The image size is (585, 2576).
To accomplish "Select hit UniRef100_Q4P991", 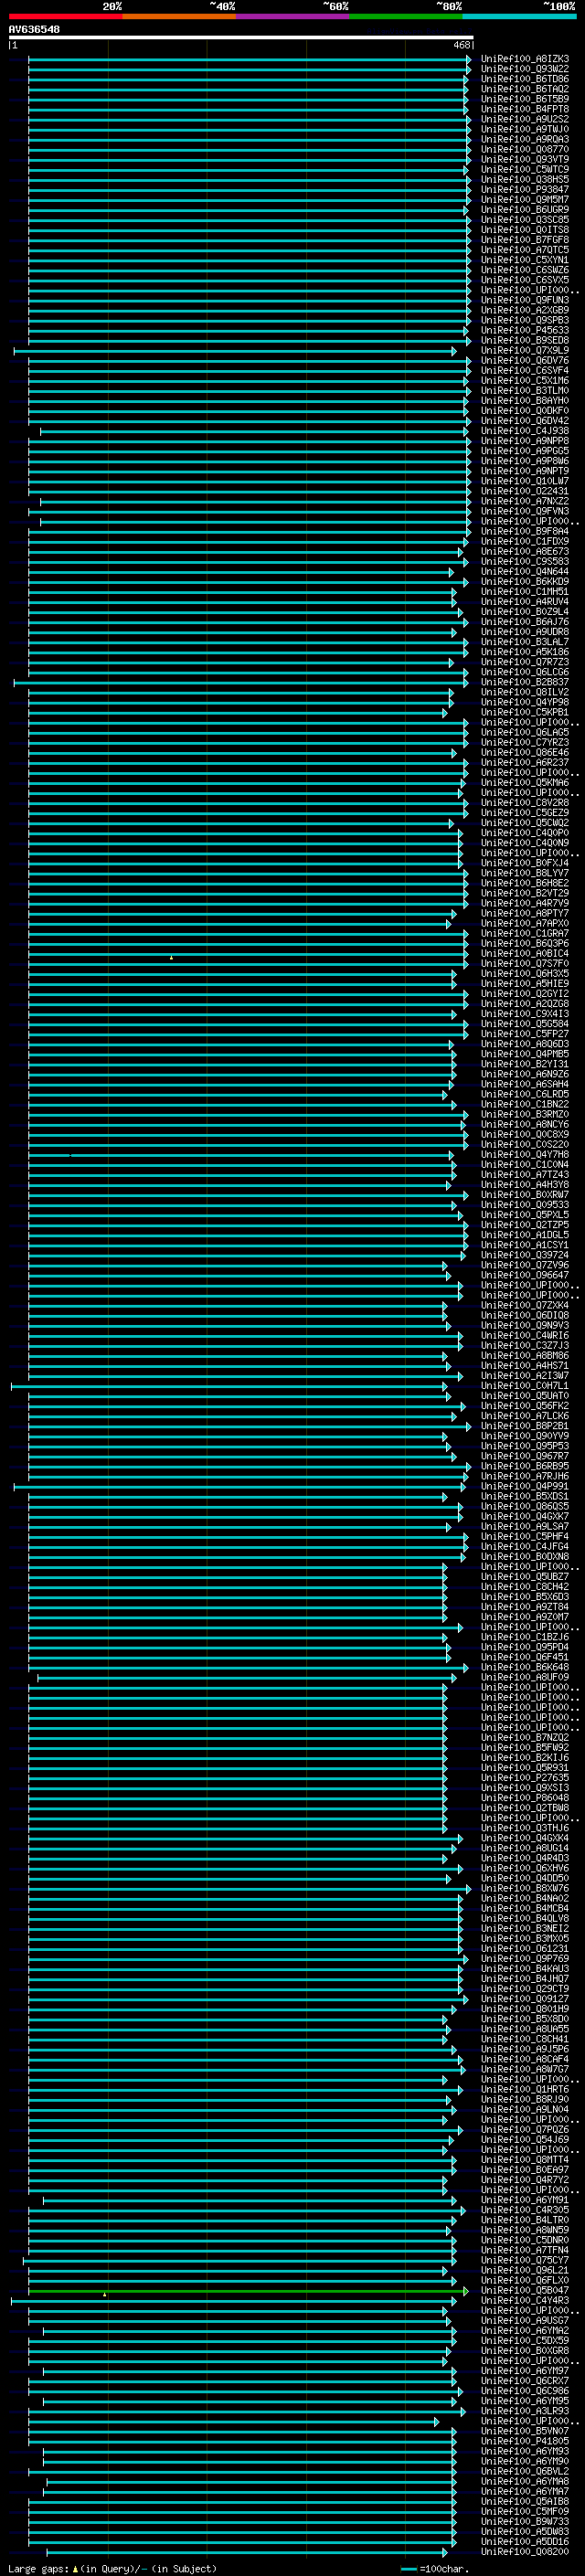I will 525,1487.
